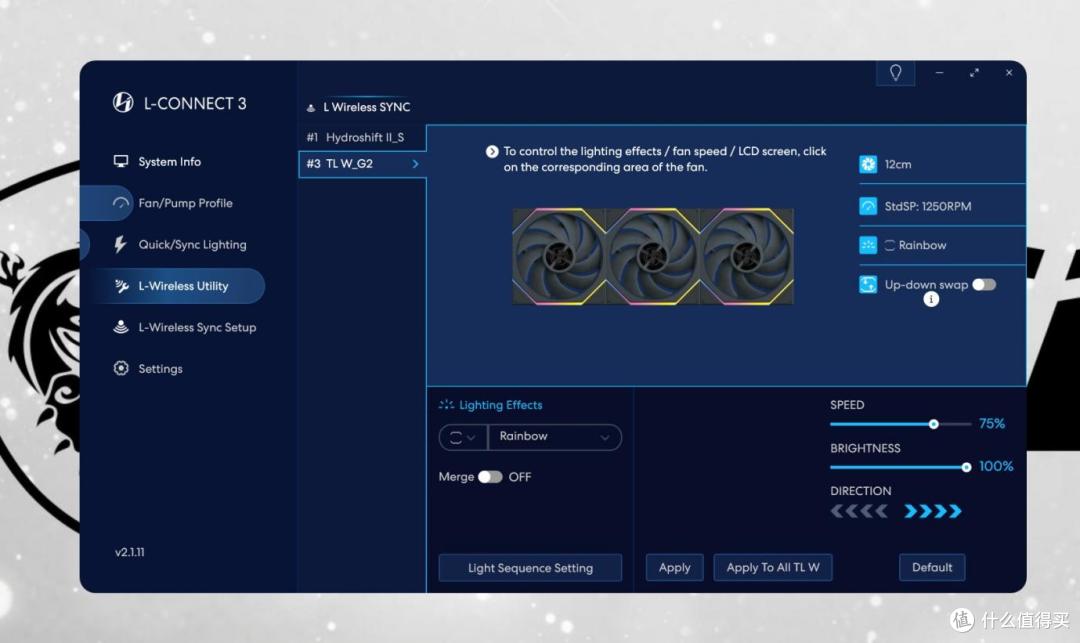Set direction to right arrows
Viewport: 1080px width, 643px height.
click(x=933, y=511)
